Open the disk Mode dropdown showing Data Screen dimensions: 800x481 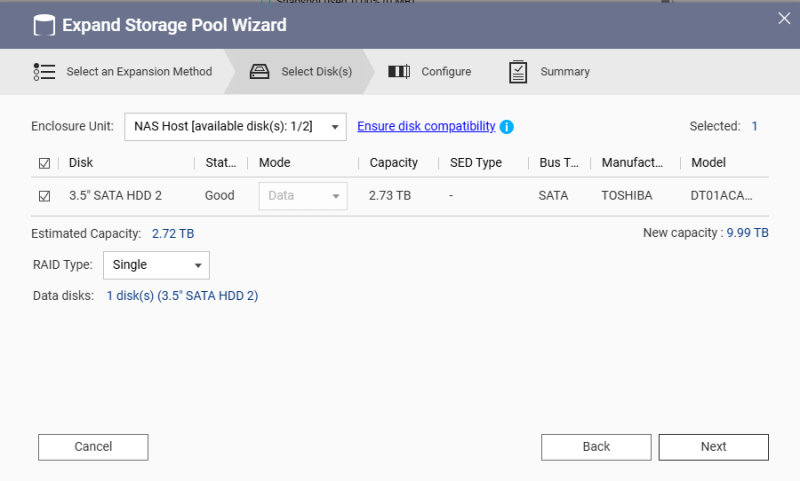(303, 196)
